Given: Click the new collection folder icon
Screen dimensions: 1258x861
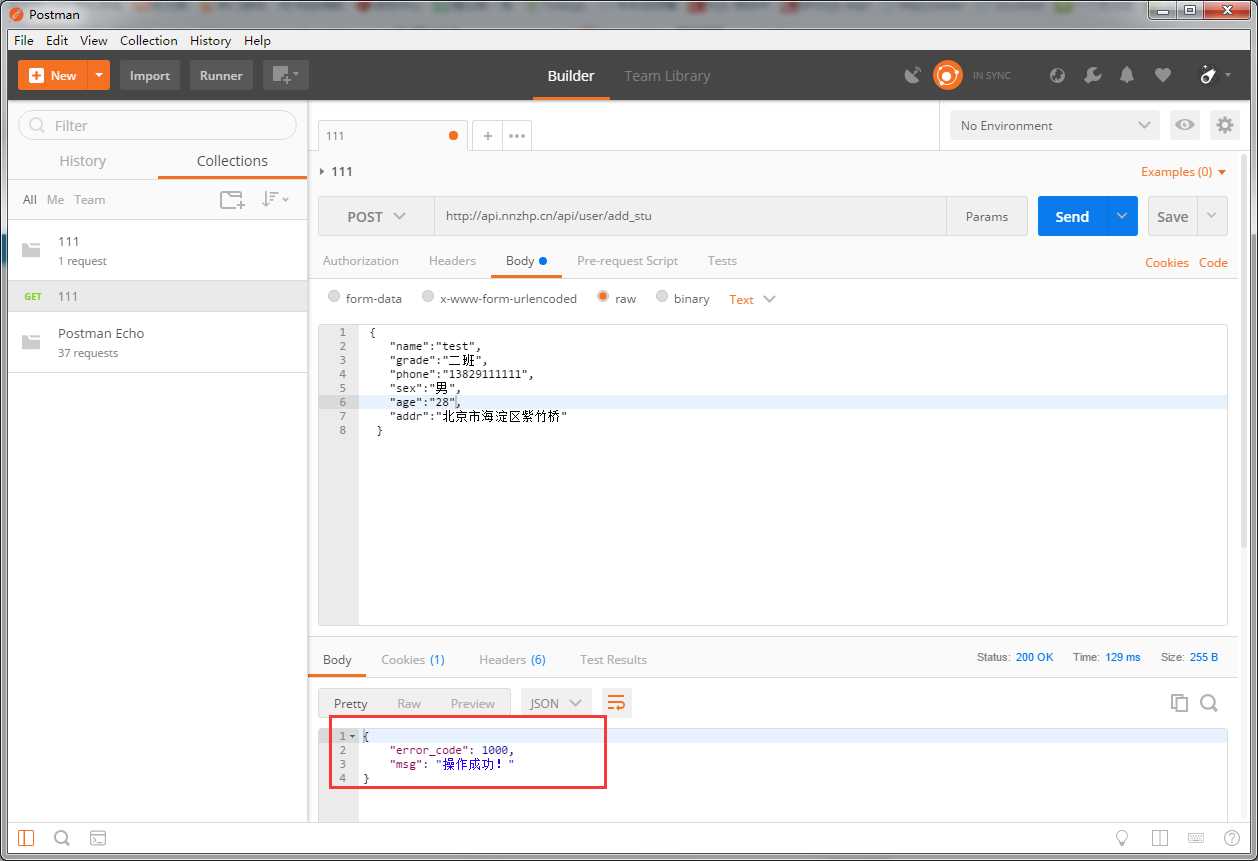Looking at the screenshot, I should coord(232,200).
